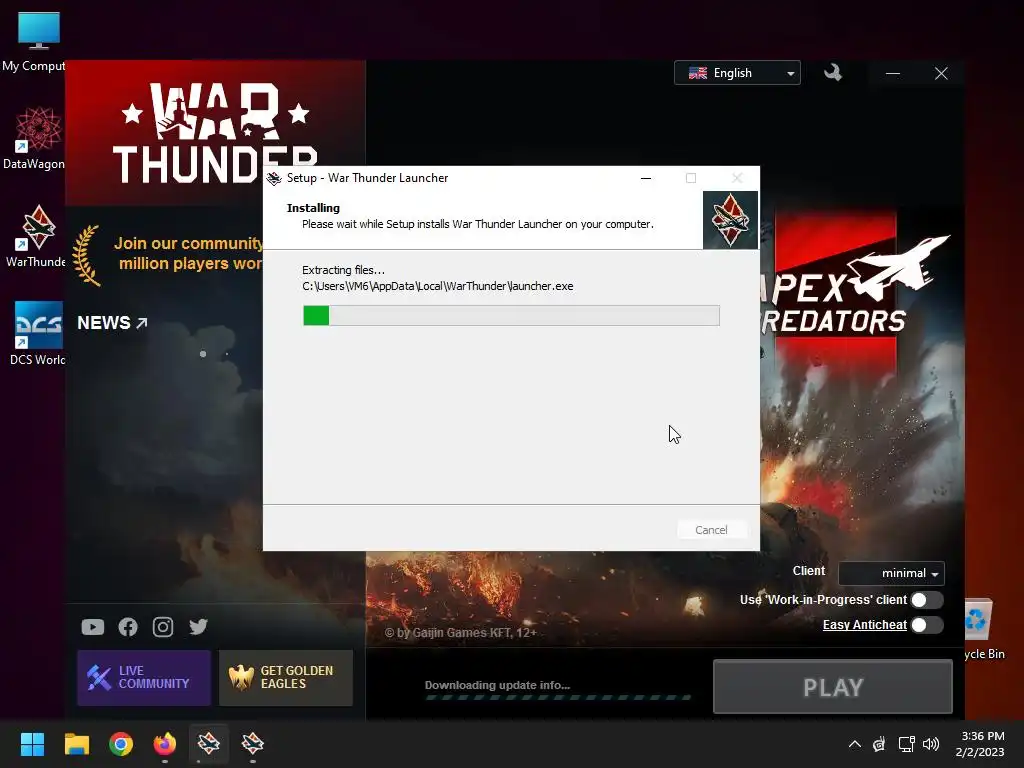Open the NEWS link in the launcher

112,323
